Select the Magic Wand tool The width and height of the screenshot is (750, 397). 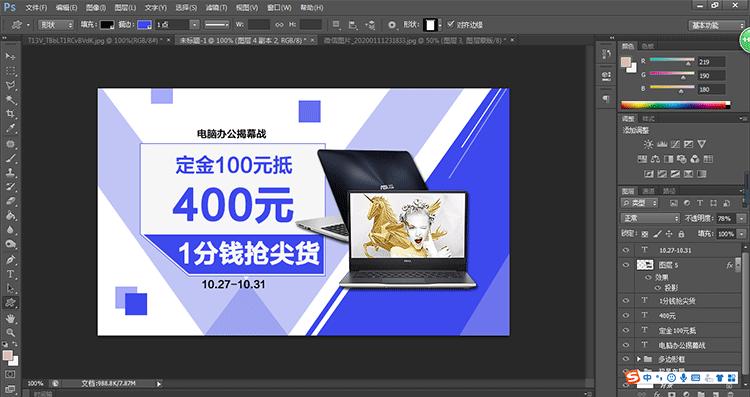tap(10, 100)
